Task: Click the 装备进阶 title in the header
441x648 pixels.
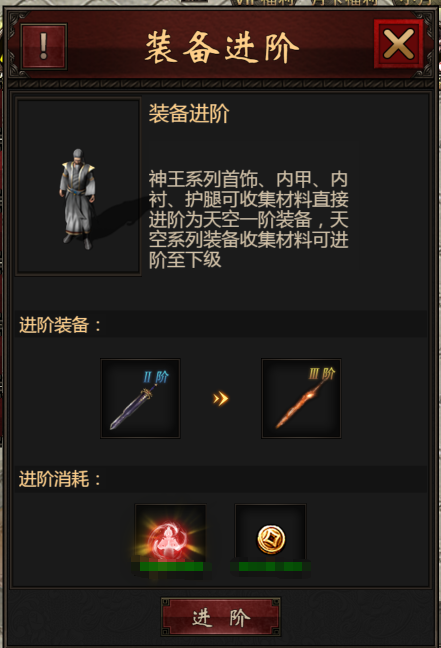Action: [x=222, y=48]
